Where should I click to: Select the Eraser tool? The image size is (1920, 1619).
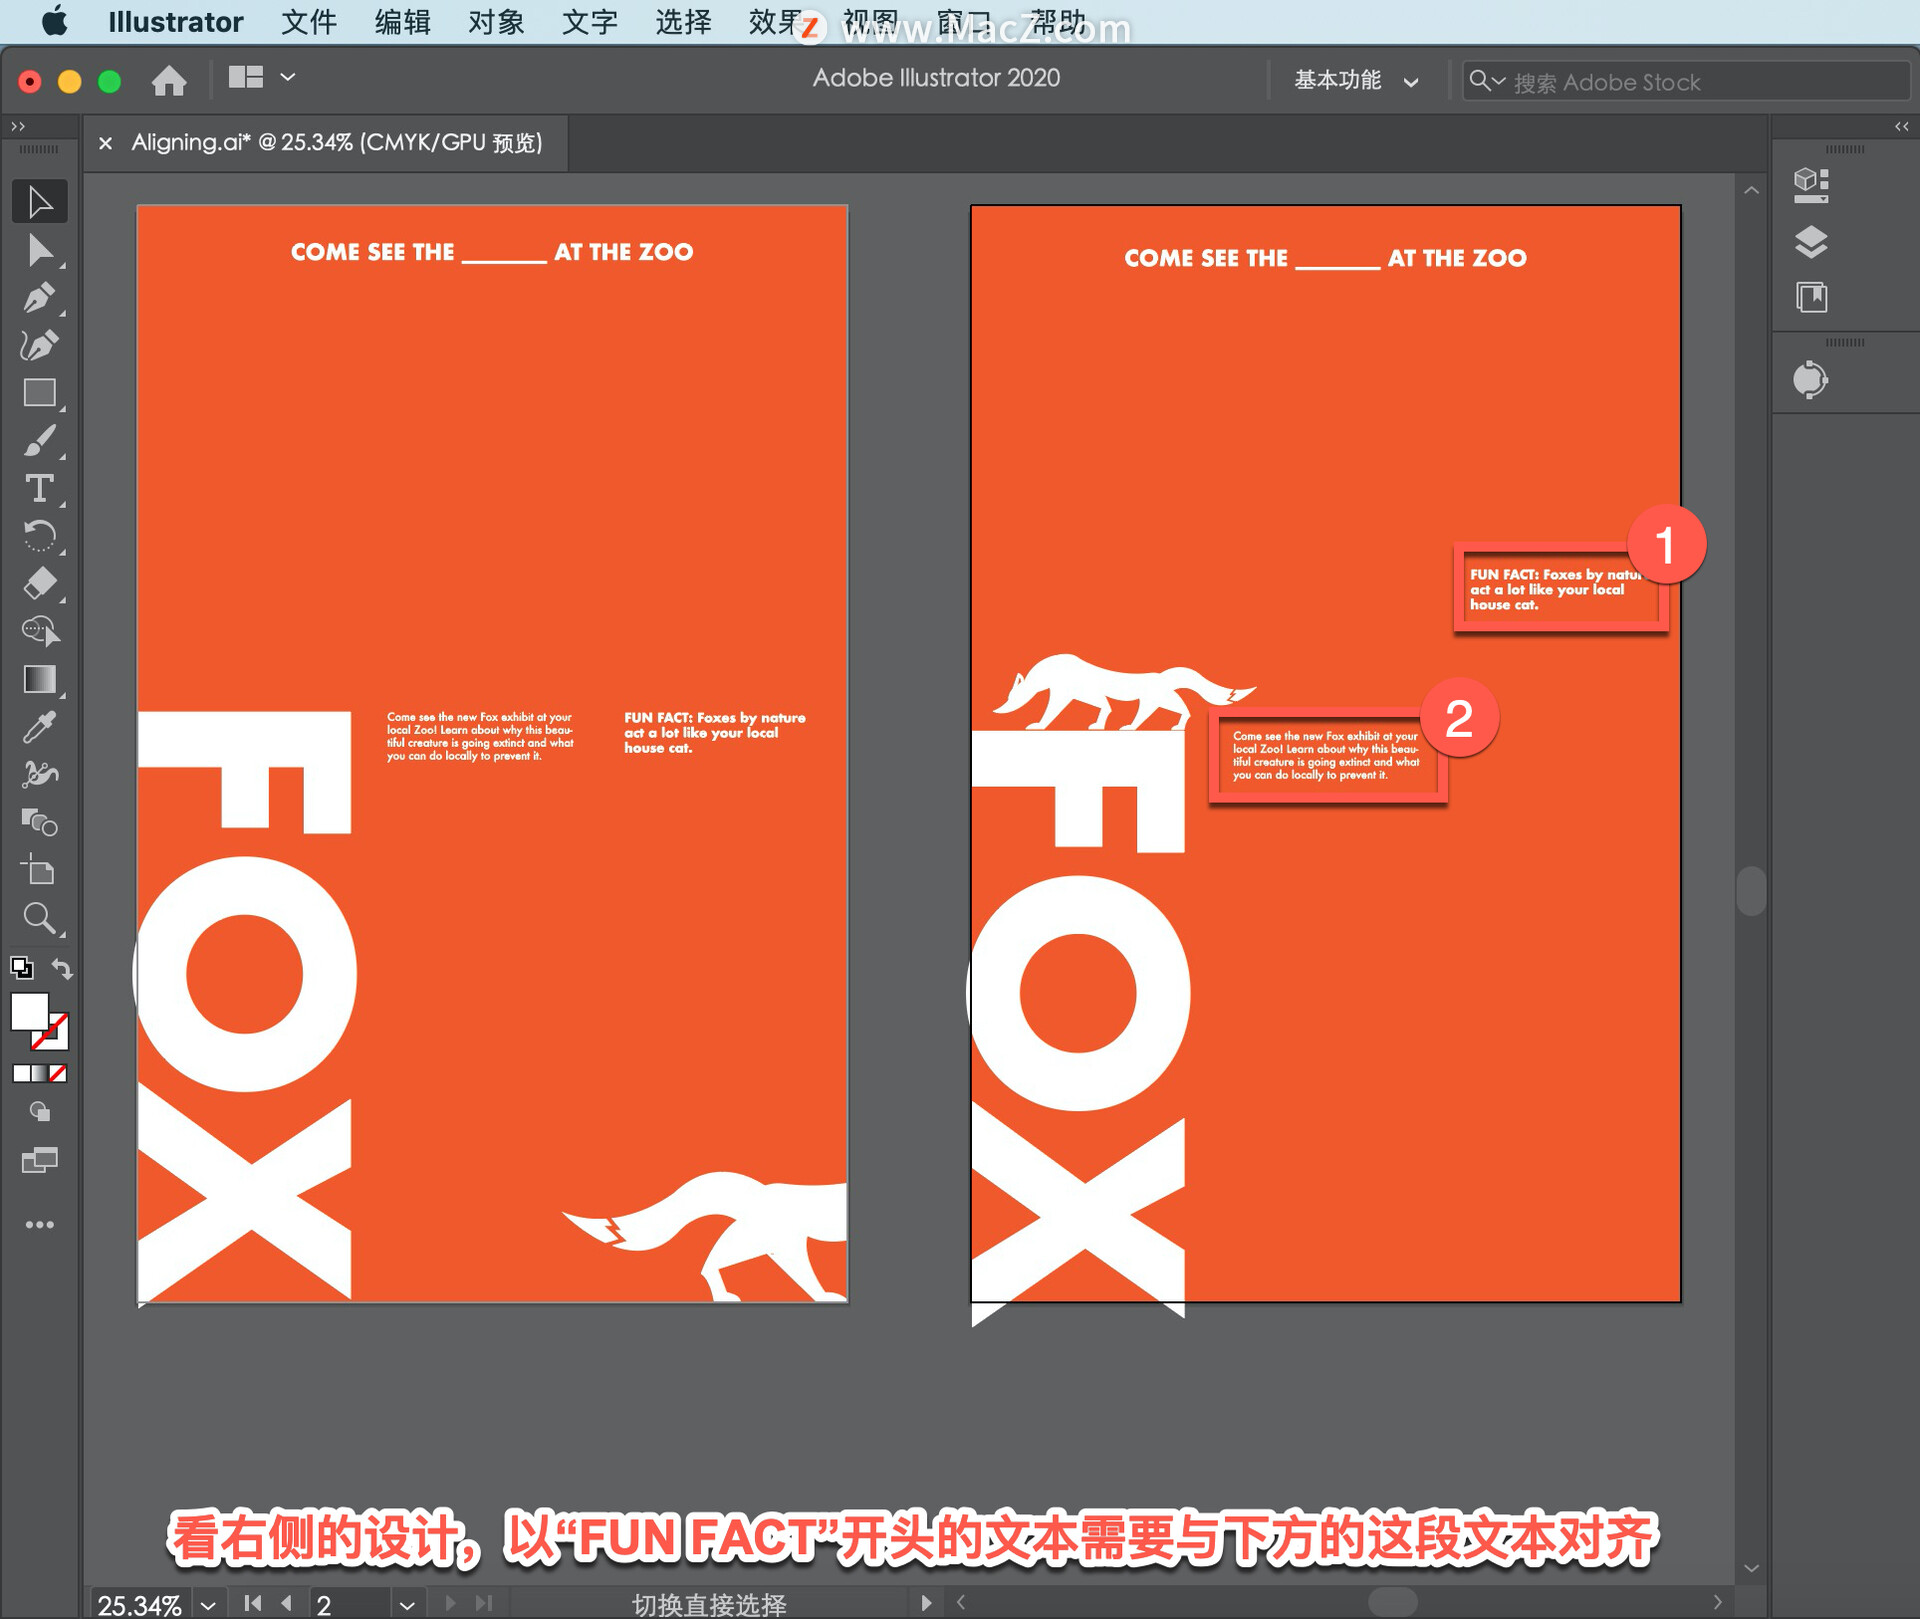point(40,584)
